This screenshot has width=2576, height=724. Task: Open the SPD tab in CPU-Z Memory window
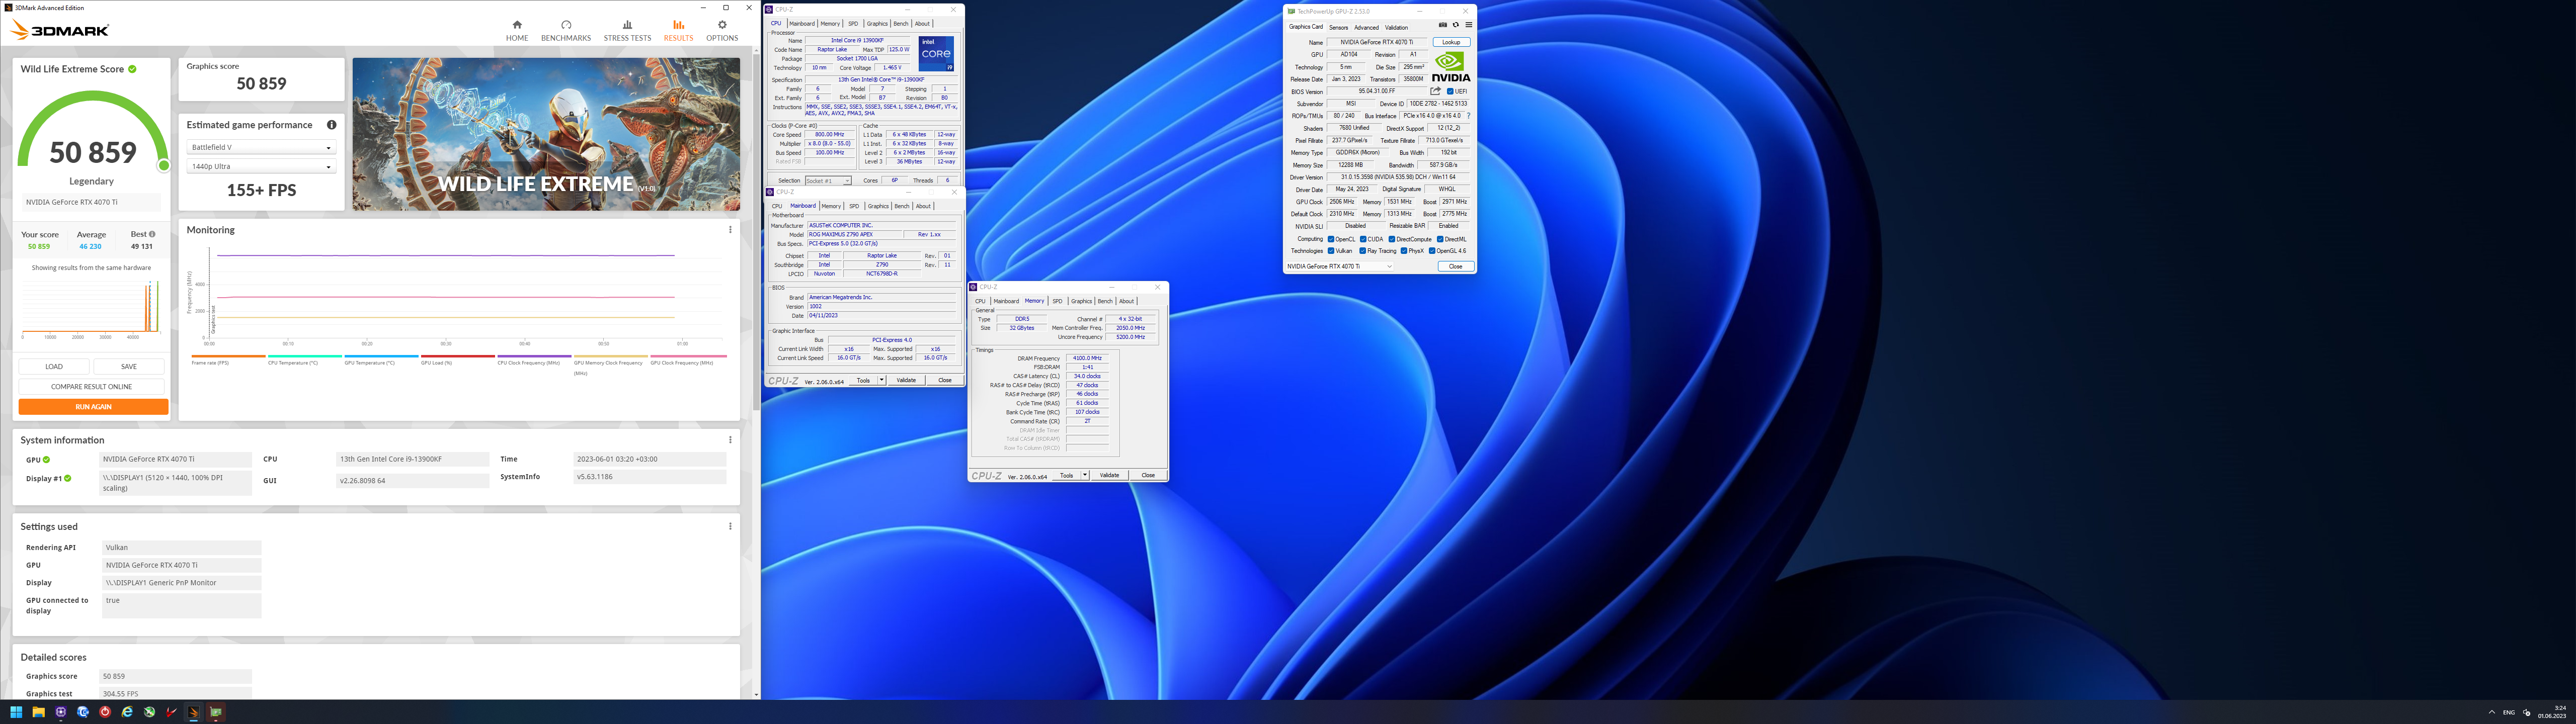(1057, 301)
